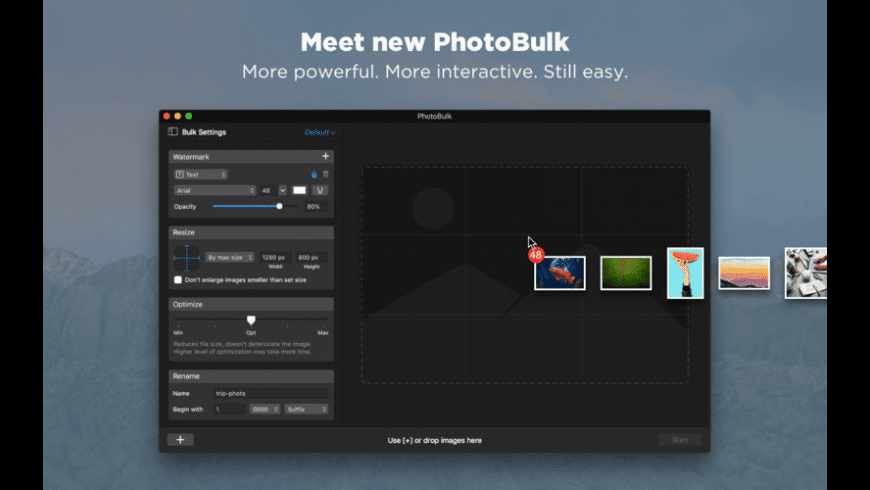Click the opacity value field showing 80%
870x490 pixels.
pyautogui.click(x=316, y=206)
